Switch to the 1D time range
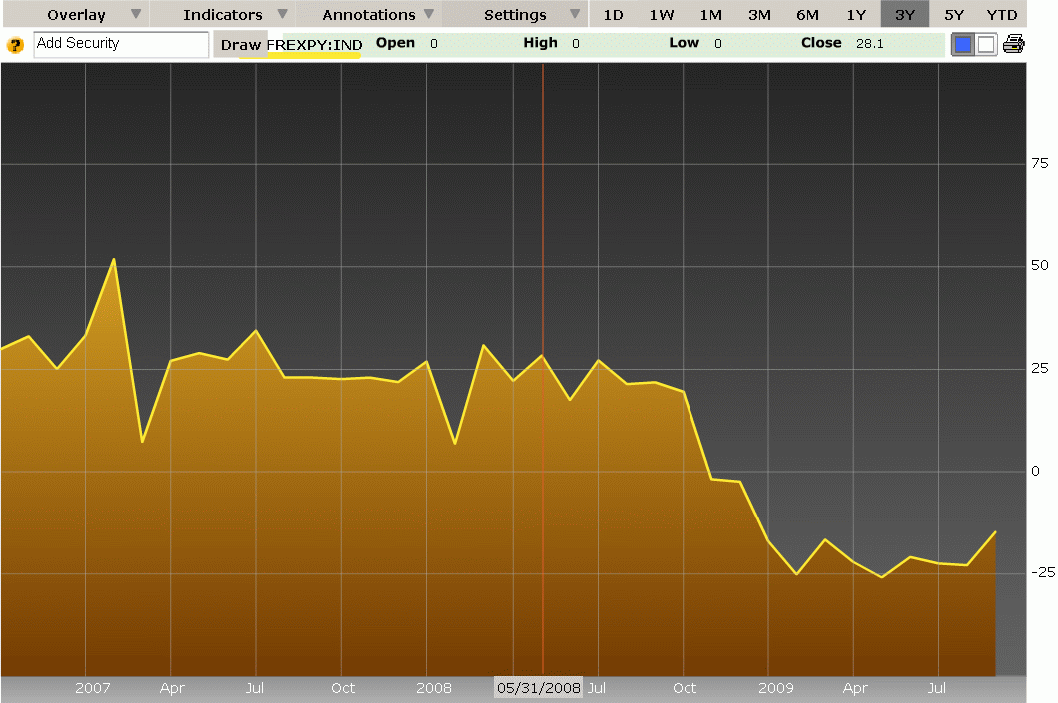1058x703 pixels. point(613,14)
